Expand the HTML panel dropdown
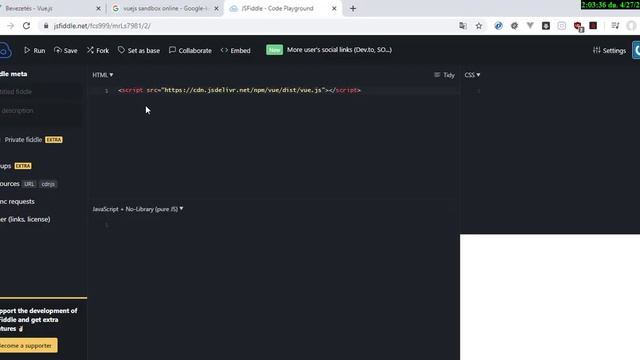The image size is (640, 360). point(102,75)
